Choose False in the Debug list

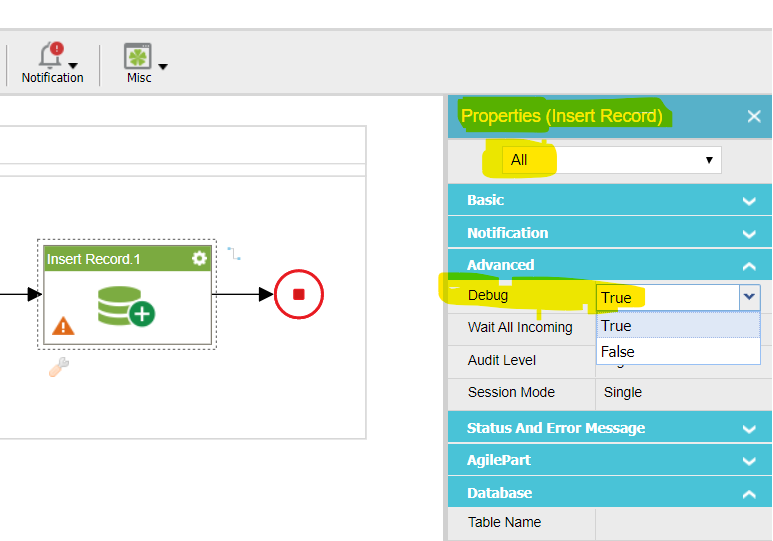[677, 352]
